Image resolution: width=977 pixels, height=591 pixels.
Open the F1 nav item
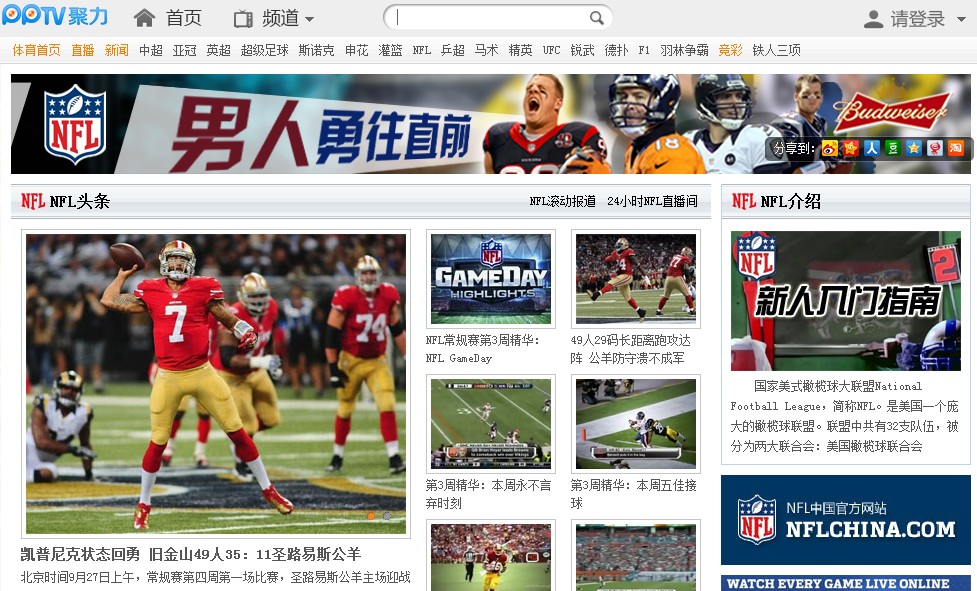click(644, 50)
